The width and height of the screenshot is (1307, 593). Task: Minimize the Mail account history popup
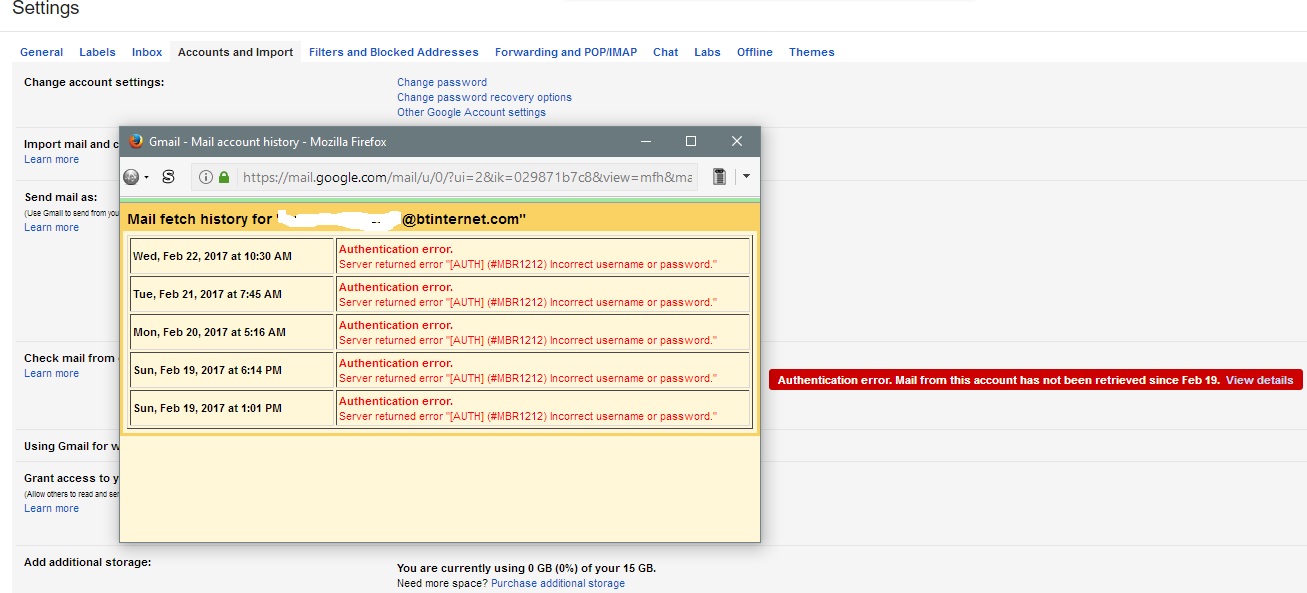646,142
